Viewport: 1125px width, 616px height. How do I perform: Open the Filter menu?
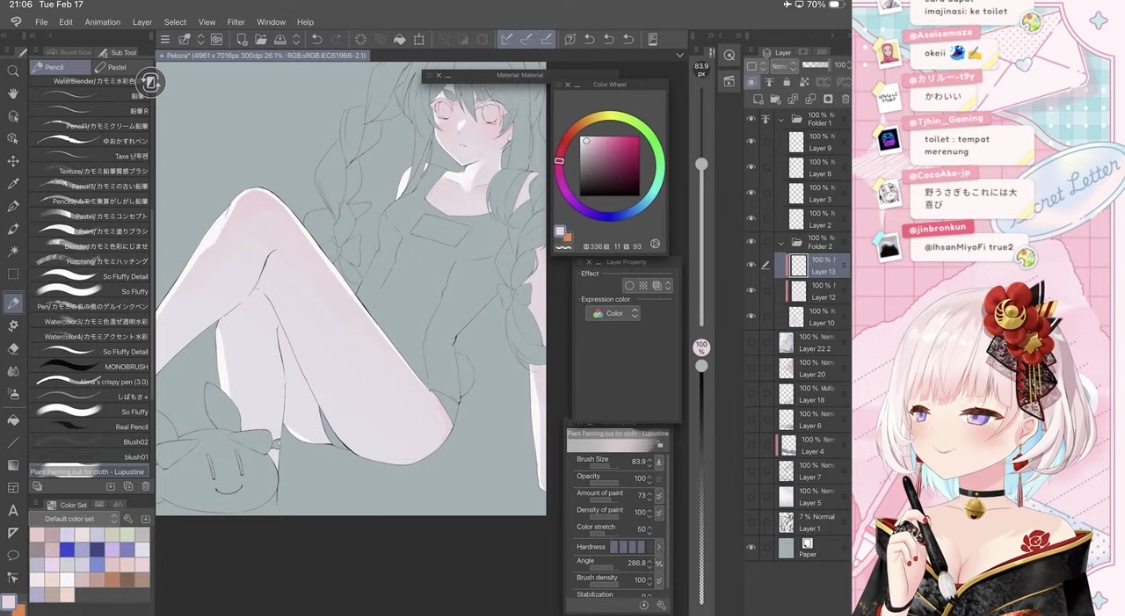235,22
